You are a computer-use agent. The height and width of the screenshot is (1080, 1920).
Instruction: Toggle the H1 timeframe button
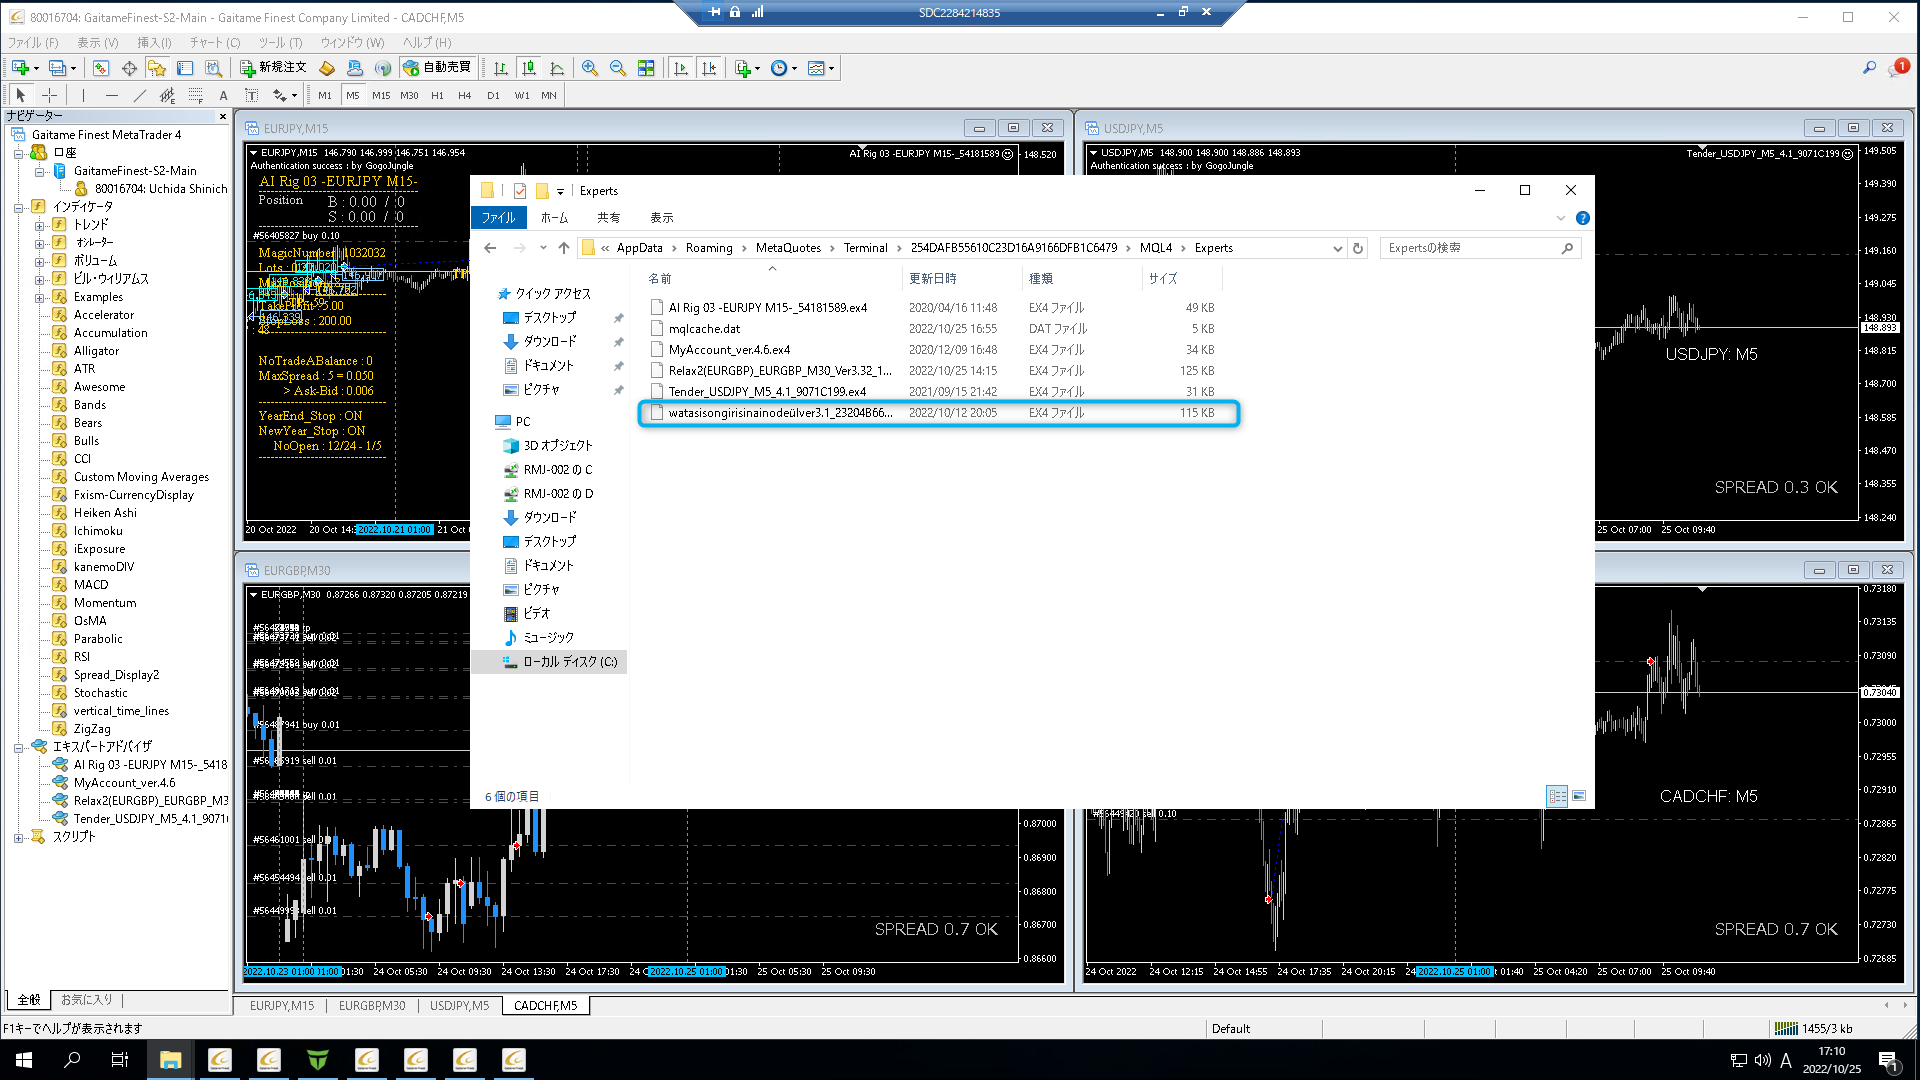click(x=437, y=95)
